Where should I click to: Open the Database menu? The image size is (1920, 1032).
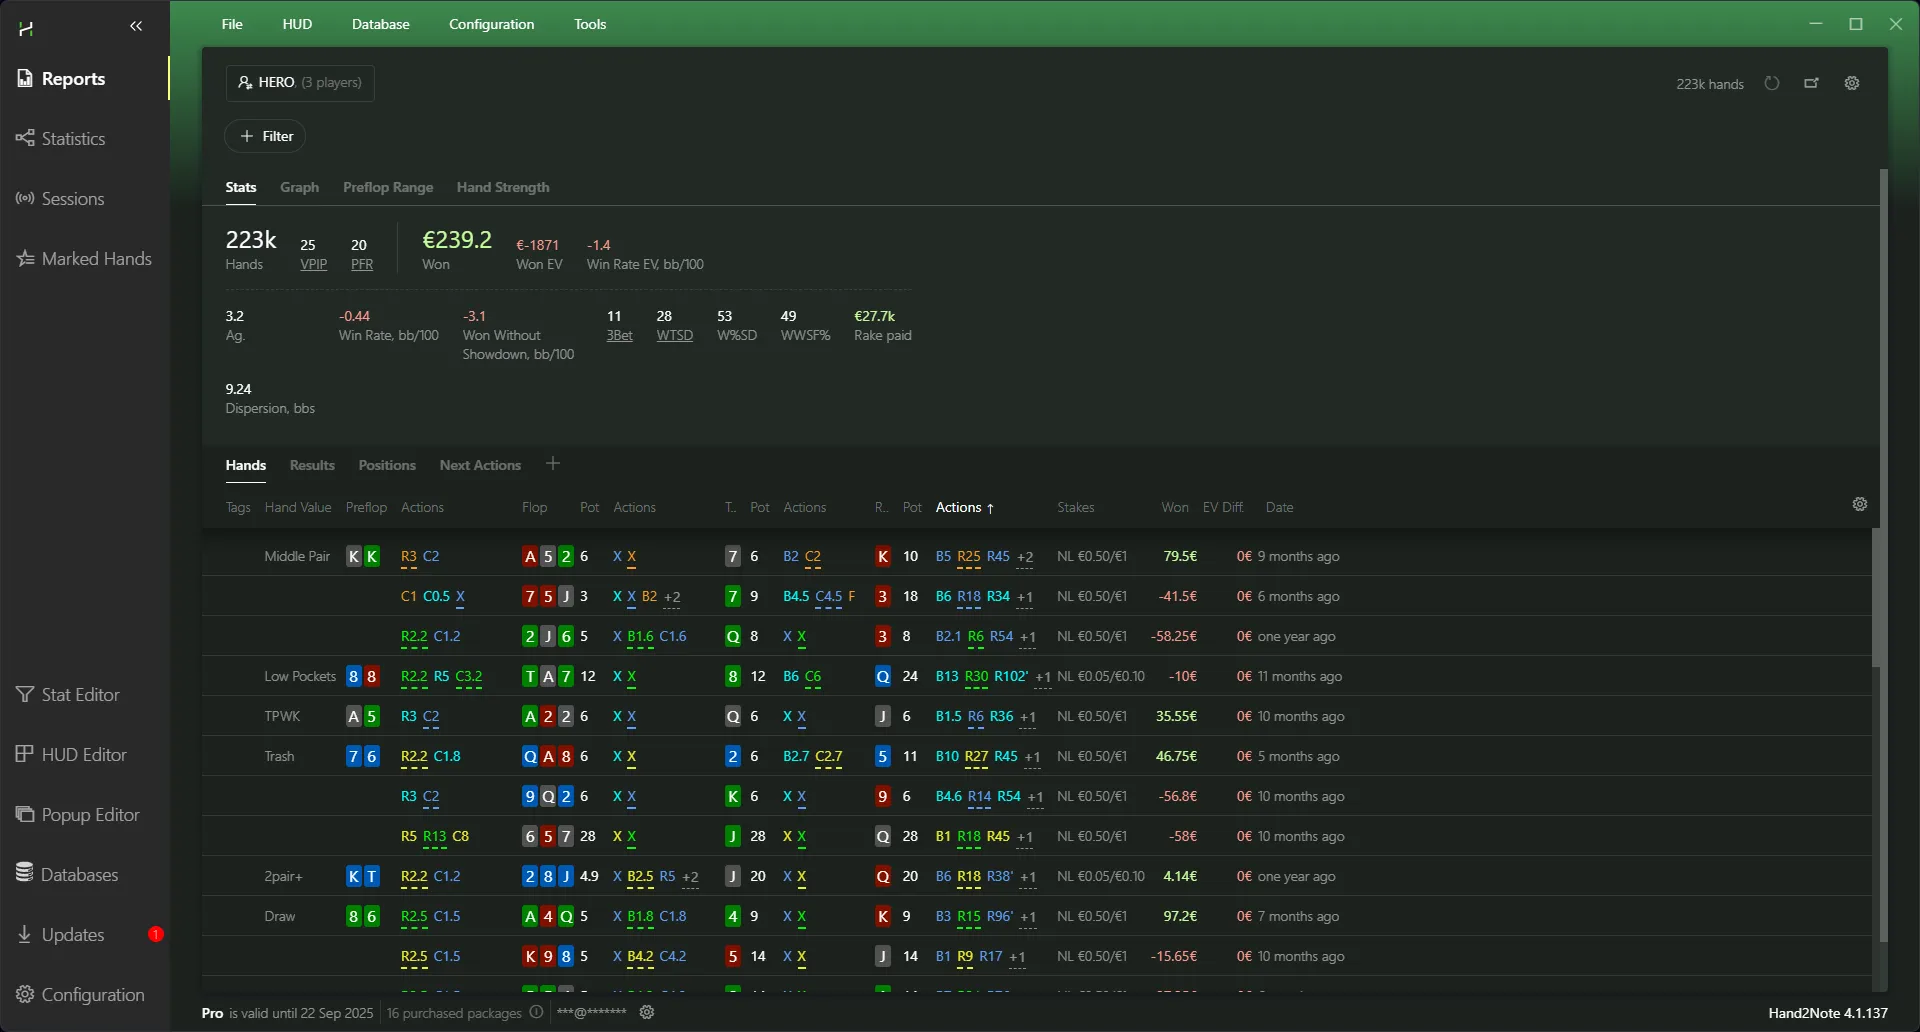coord(380,24)
